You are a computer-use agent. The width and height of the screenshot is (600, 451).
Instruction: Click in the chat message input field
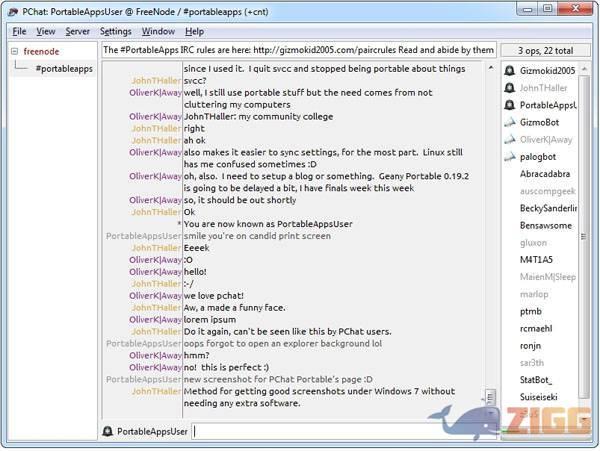coord(340,431)
